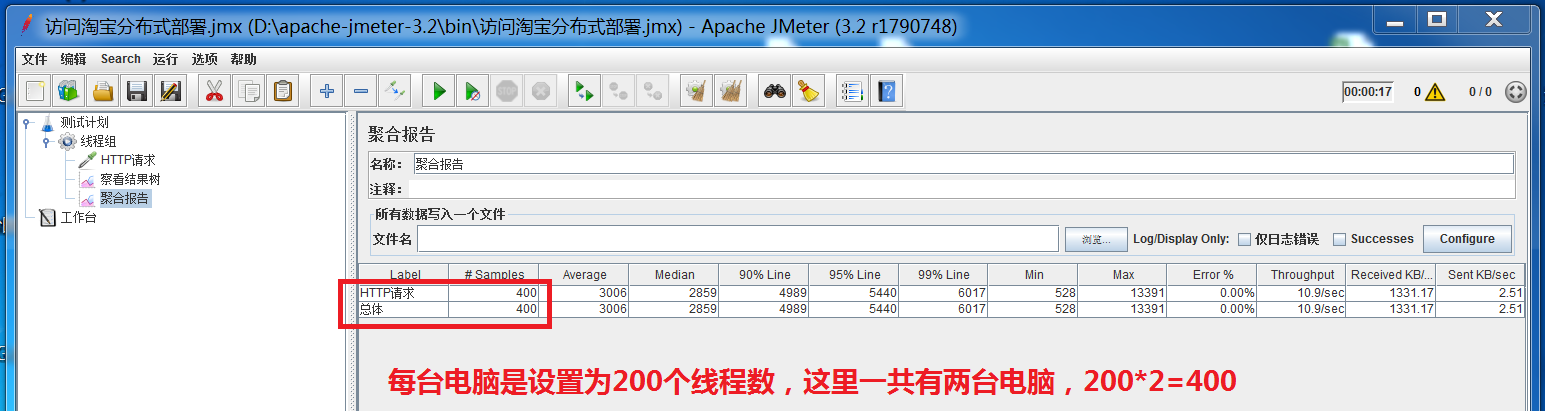Screen dimensions: 1545x411
Task: Select HTTP请求 sampler in the tree
Action: click(127, 160)
